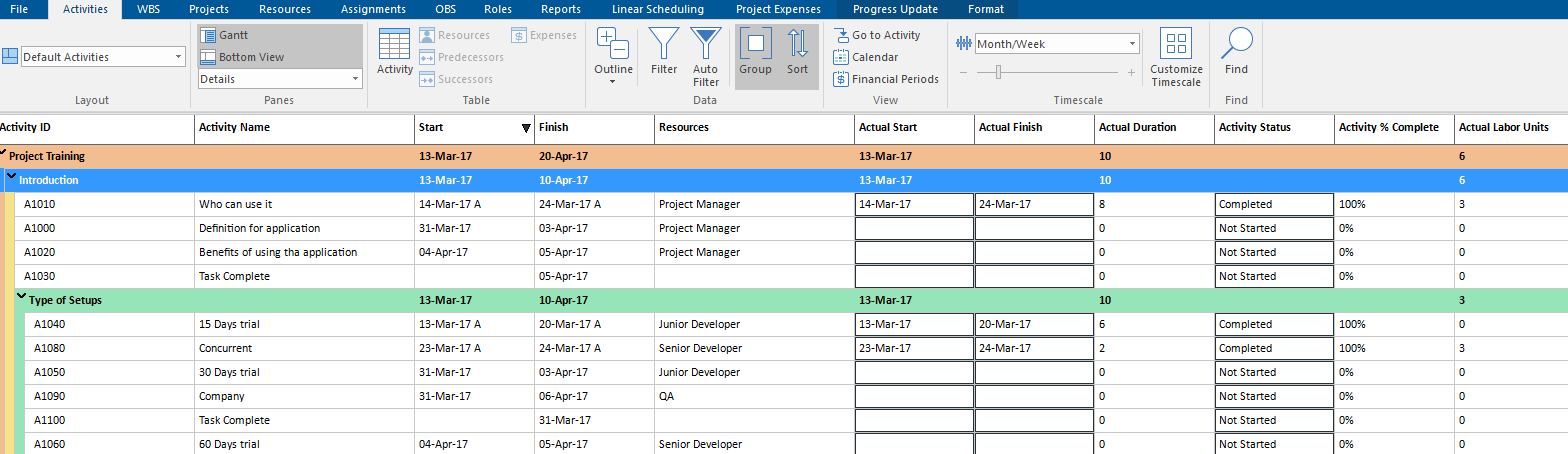This screenshot has height=454, width=1568.
Task: Click the Expenses table button
Action: pyautogui.click(x=544, y=35)
